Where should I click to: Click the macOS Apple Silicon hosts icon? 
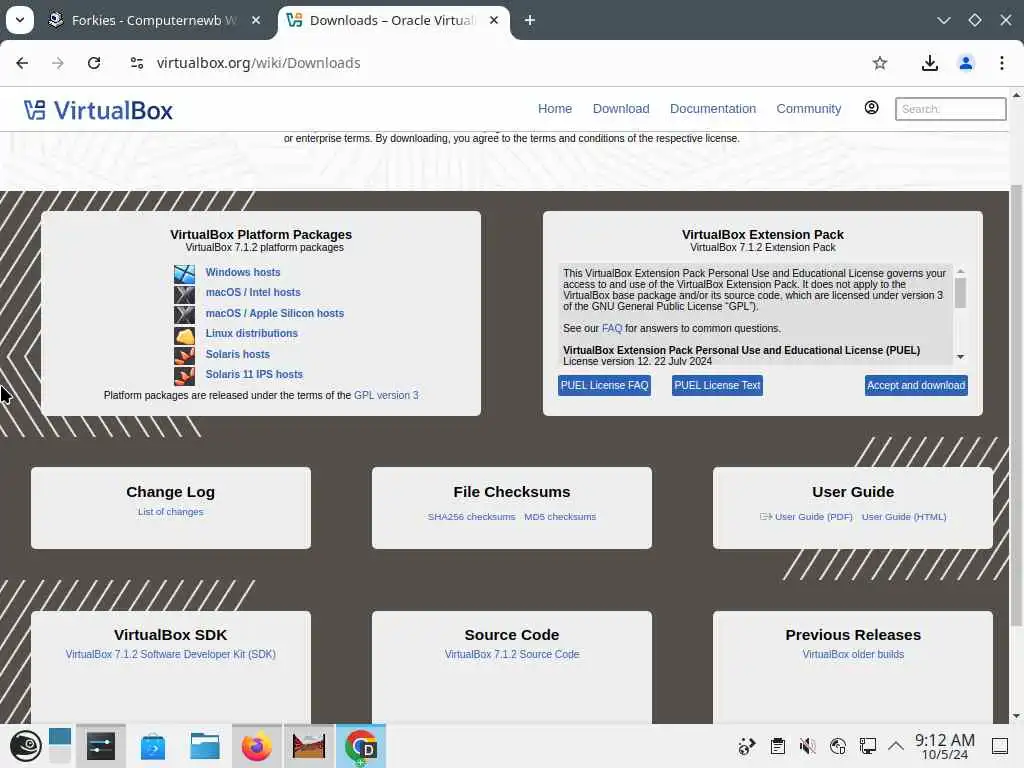[184, 314]
